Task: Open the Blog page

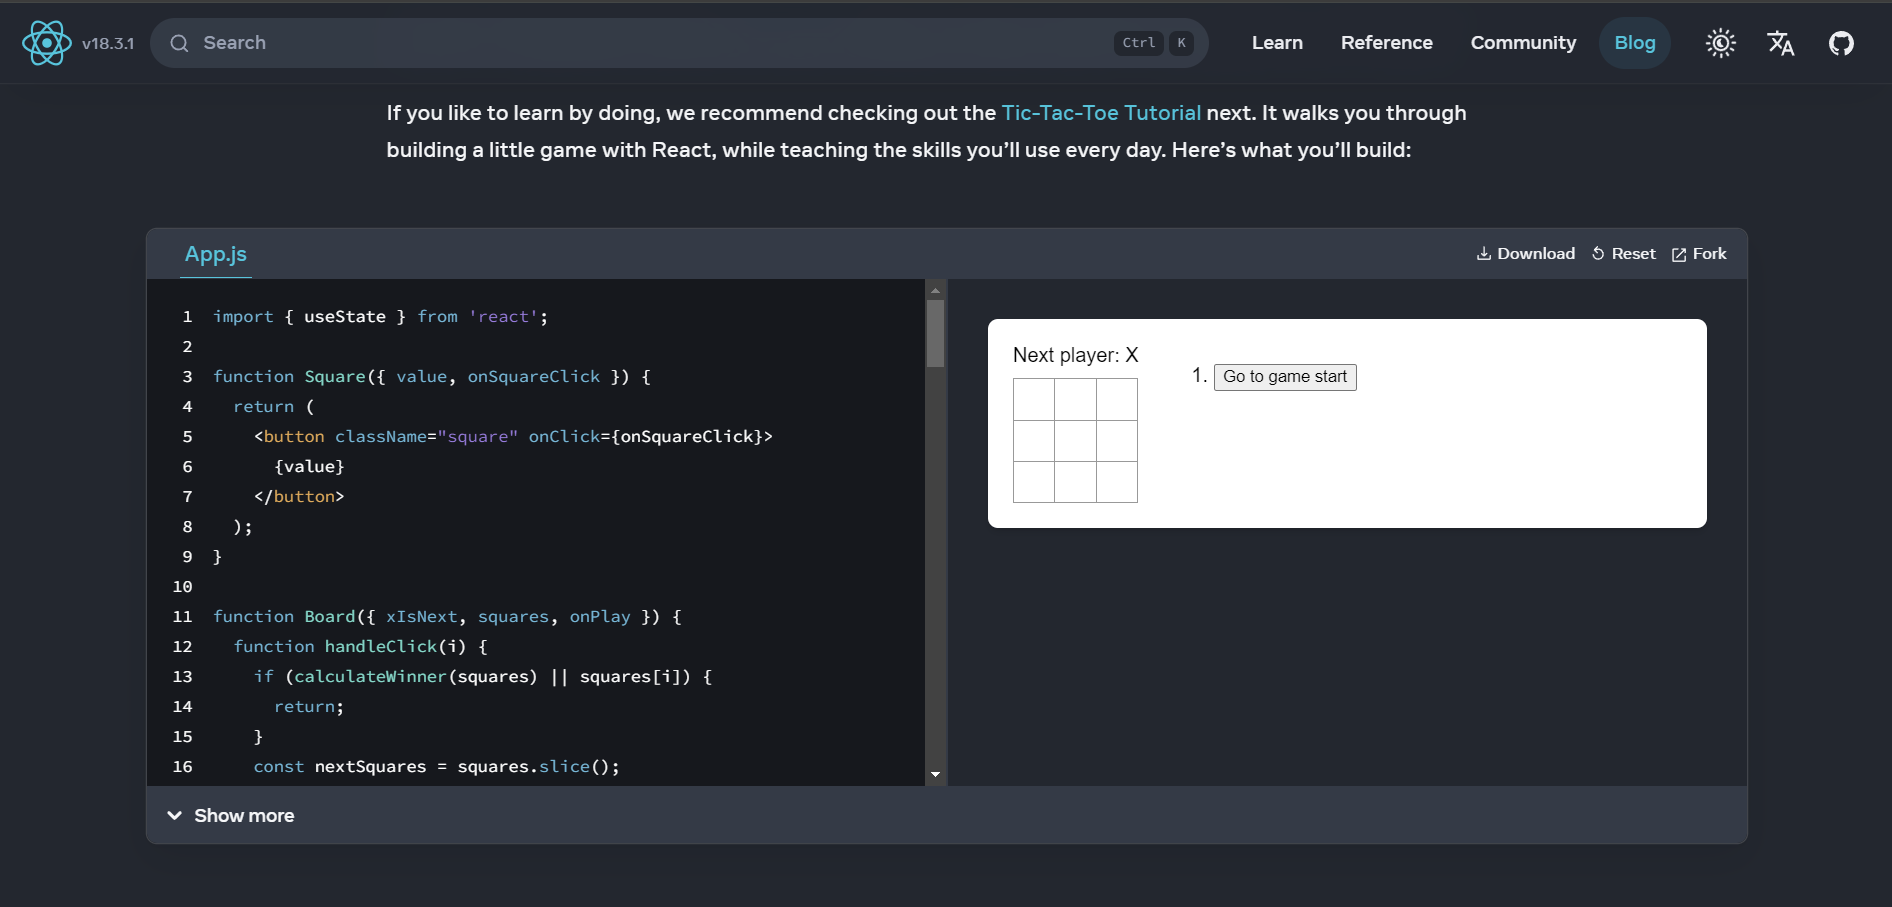Action: 1634,43
